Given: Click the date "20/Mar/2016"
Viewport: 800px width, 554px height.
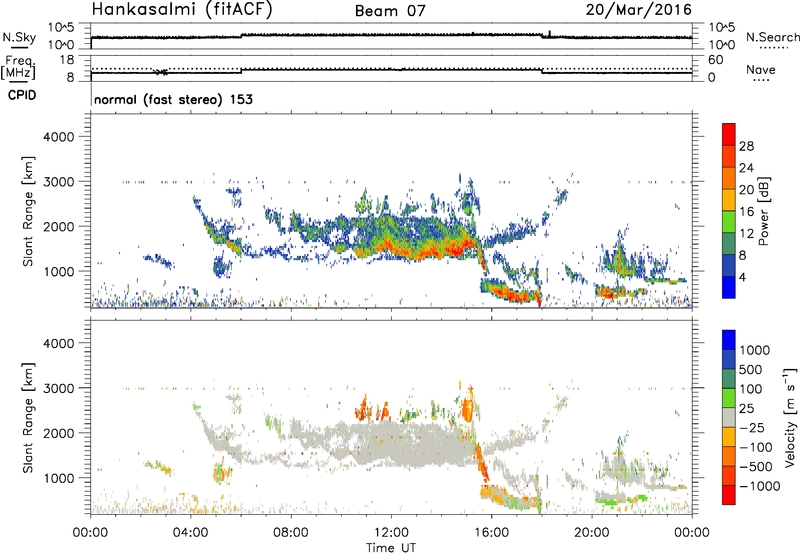Looking at the screenshot, I should pos(638,9).
